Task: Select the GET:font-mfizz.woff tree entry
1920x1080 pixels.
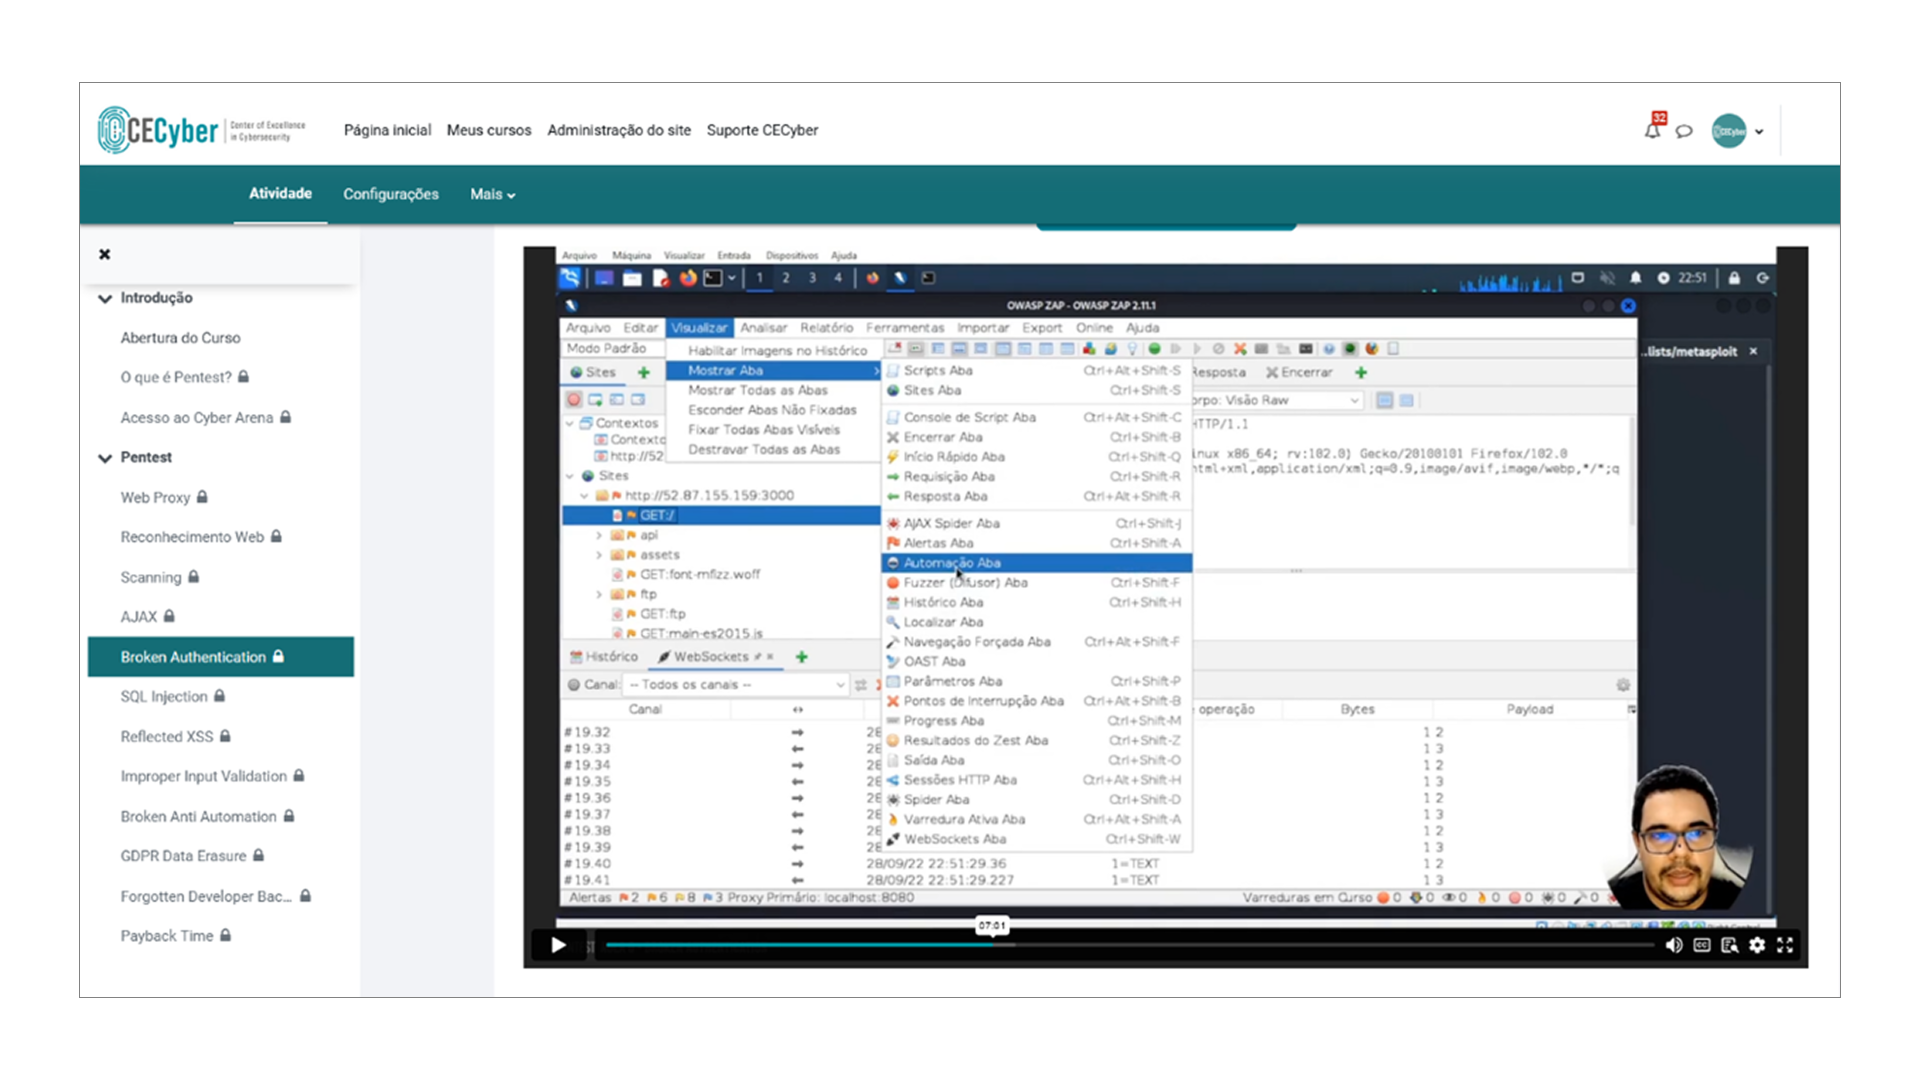Action: click(700, 574)
